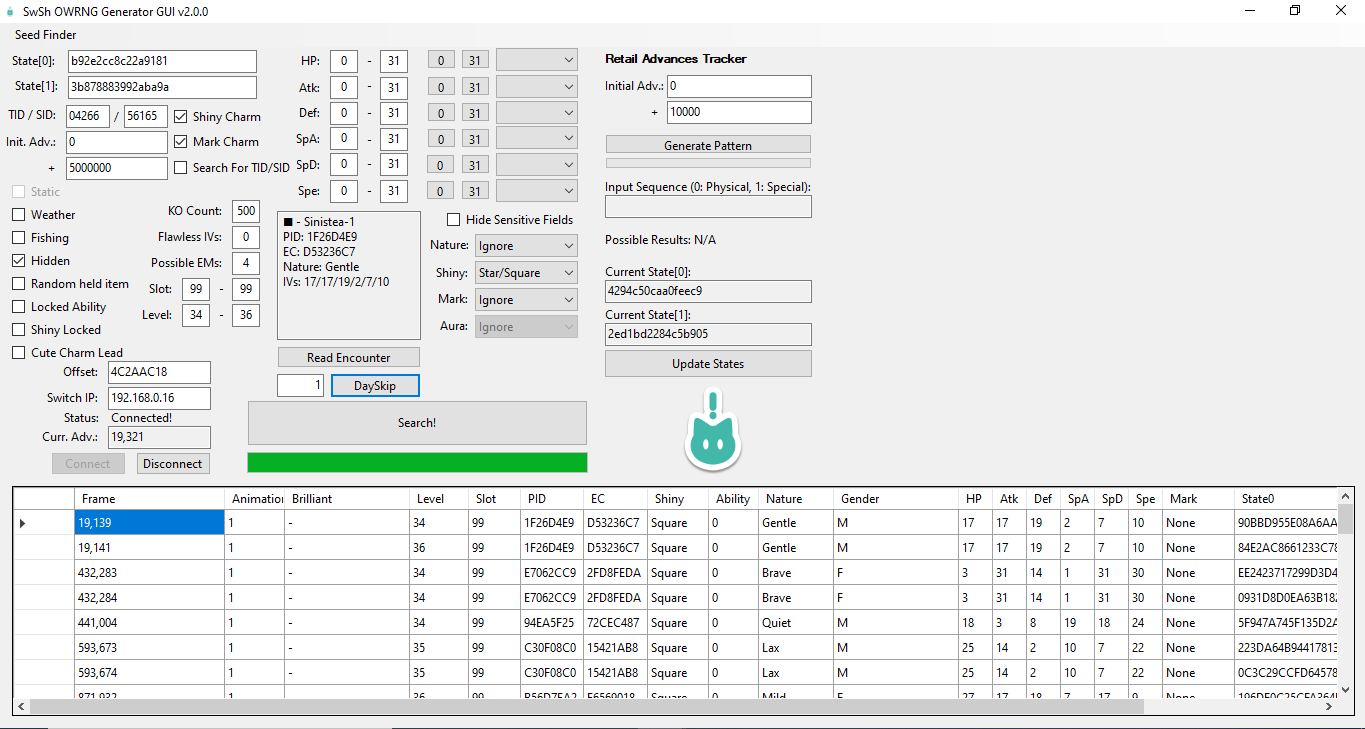The image size is (1365, 729).
Task: Select the Quiet nature cell
Action: click(x=796, y=623)
